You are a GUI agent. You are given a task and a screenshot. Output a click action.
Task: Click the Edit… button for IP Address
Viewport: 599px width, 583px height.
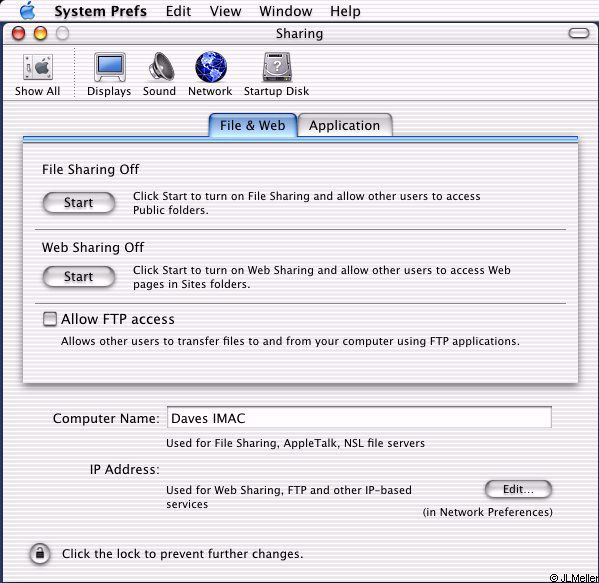point(518,489)
